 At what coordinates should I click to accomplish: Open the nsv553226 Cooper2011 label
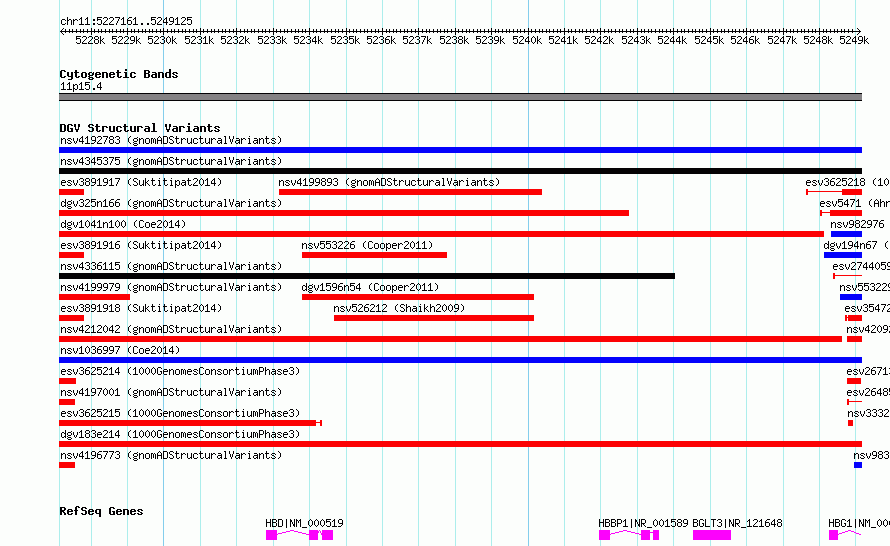367,245
